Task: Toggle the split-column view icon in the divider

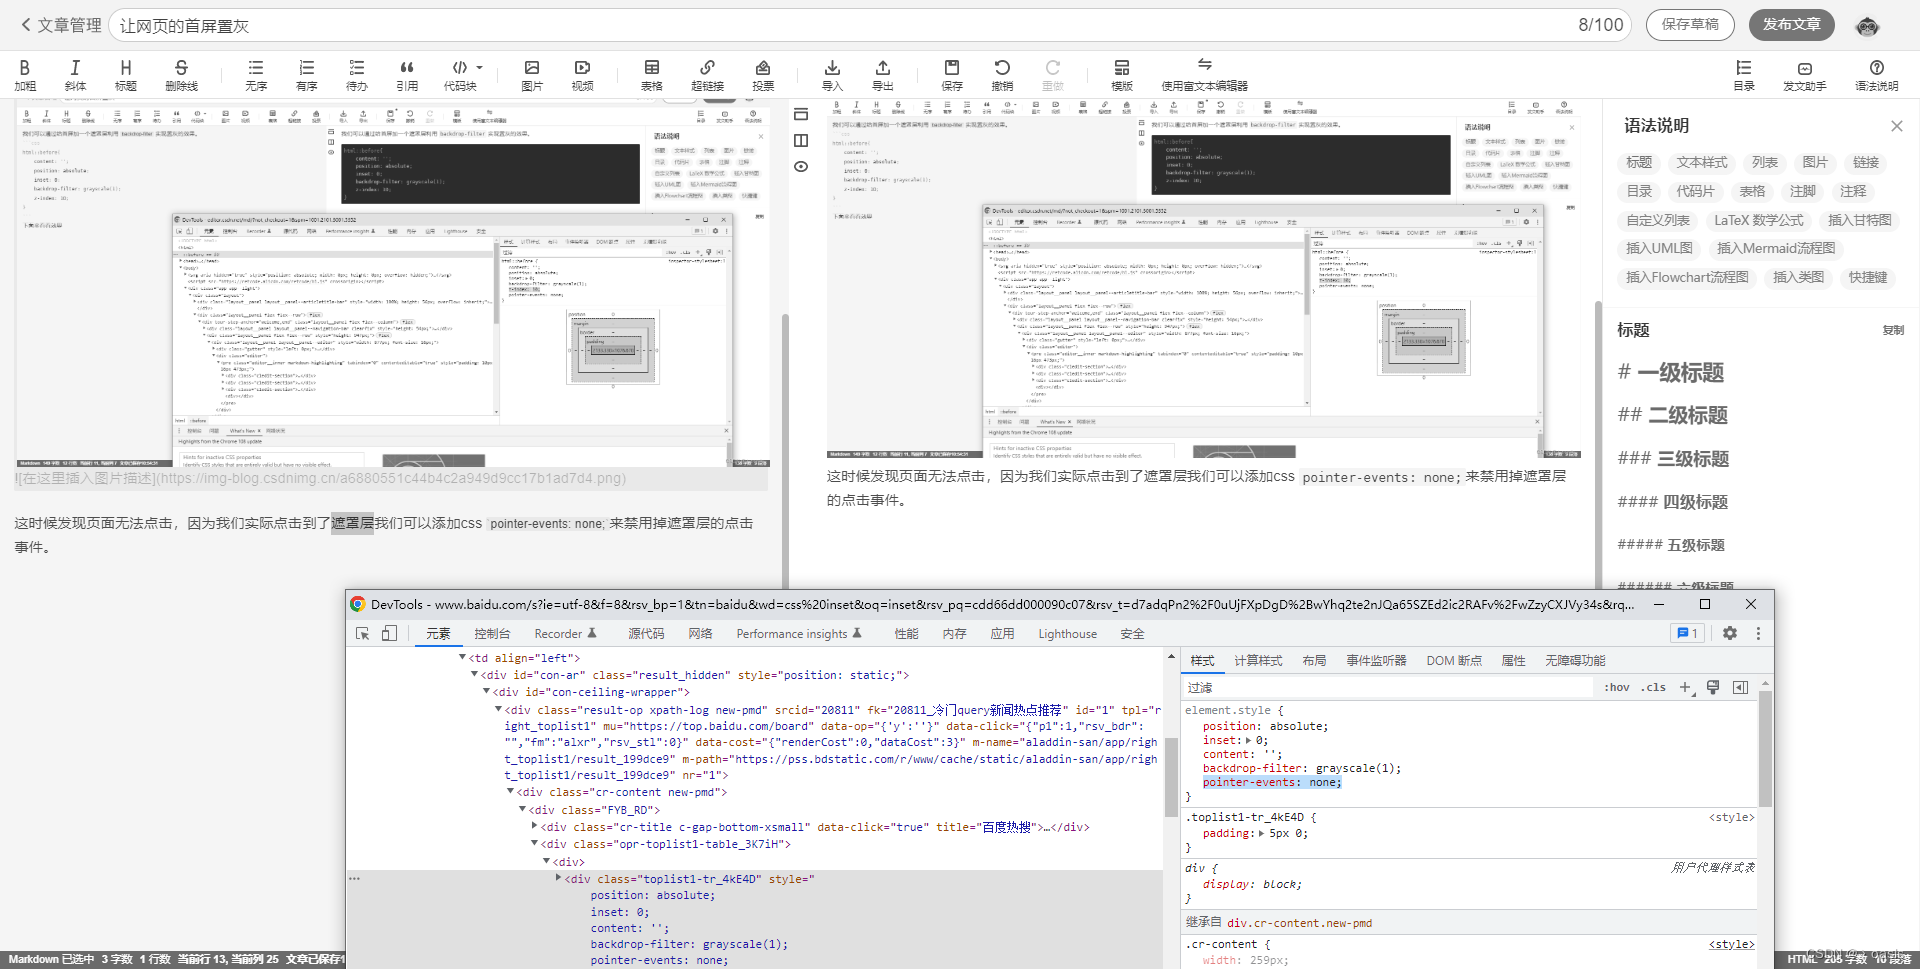Action: (x=801, y=140)
